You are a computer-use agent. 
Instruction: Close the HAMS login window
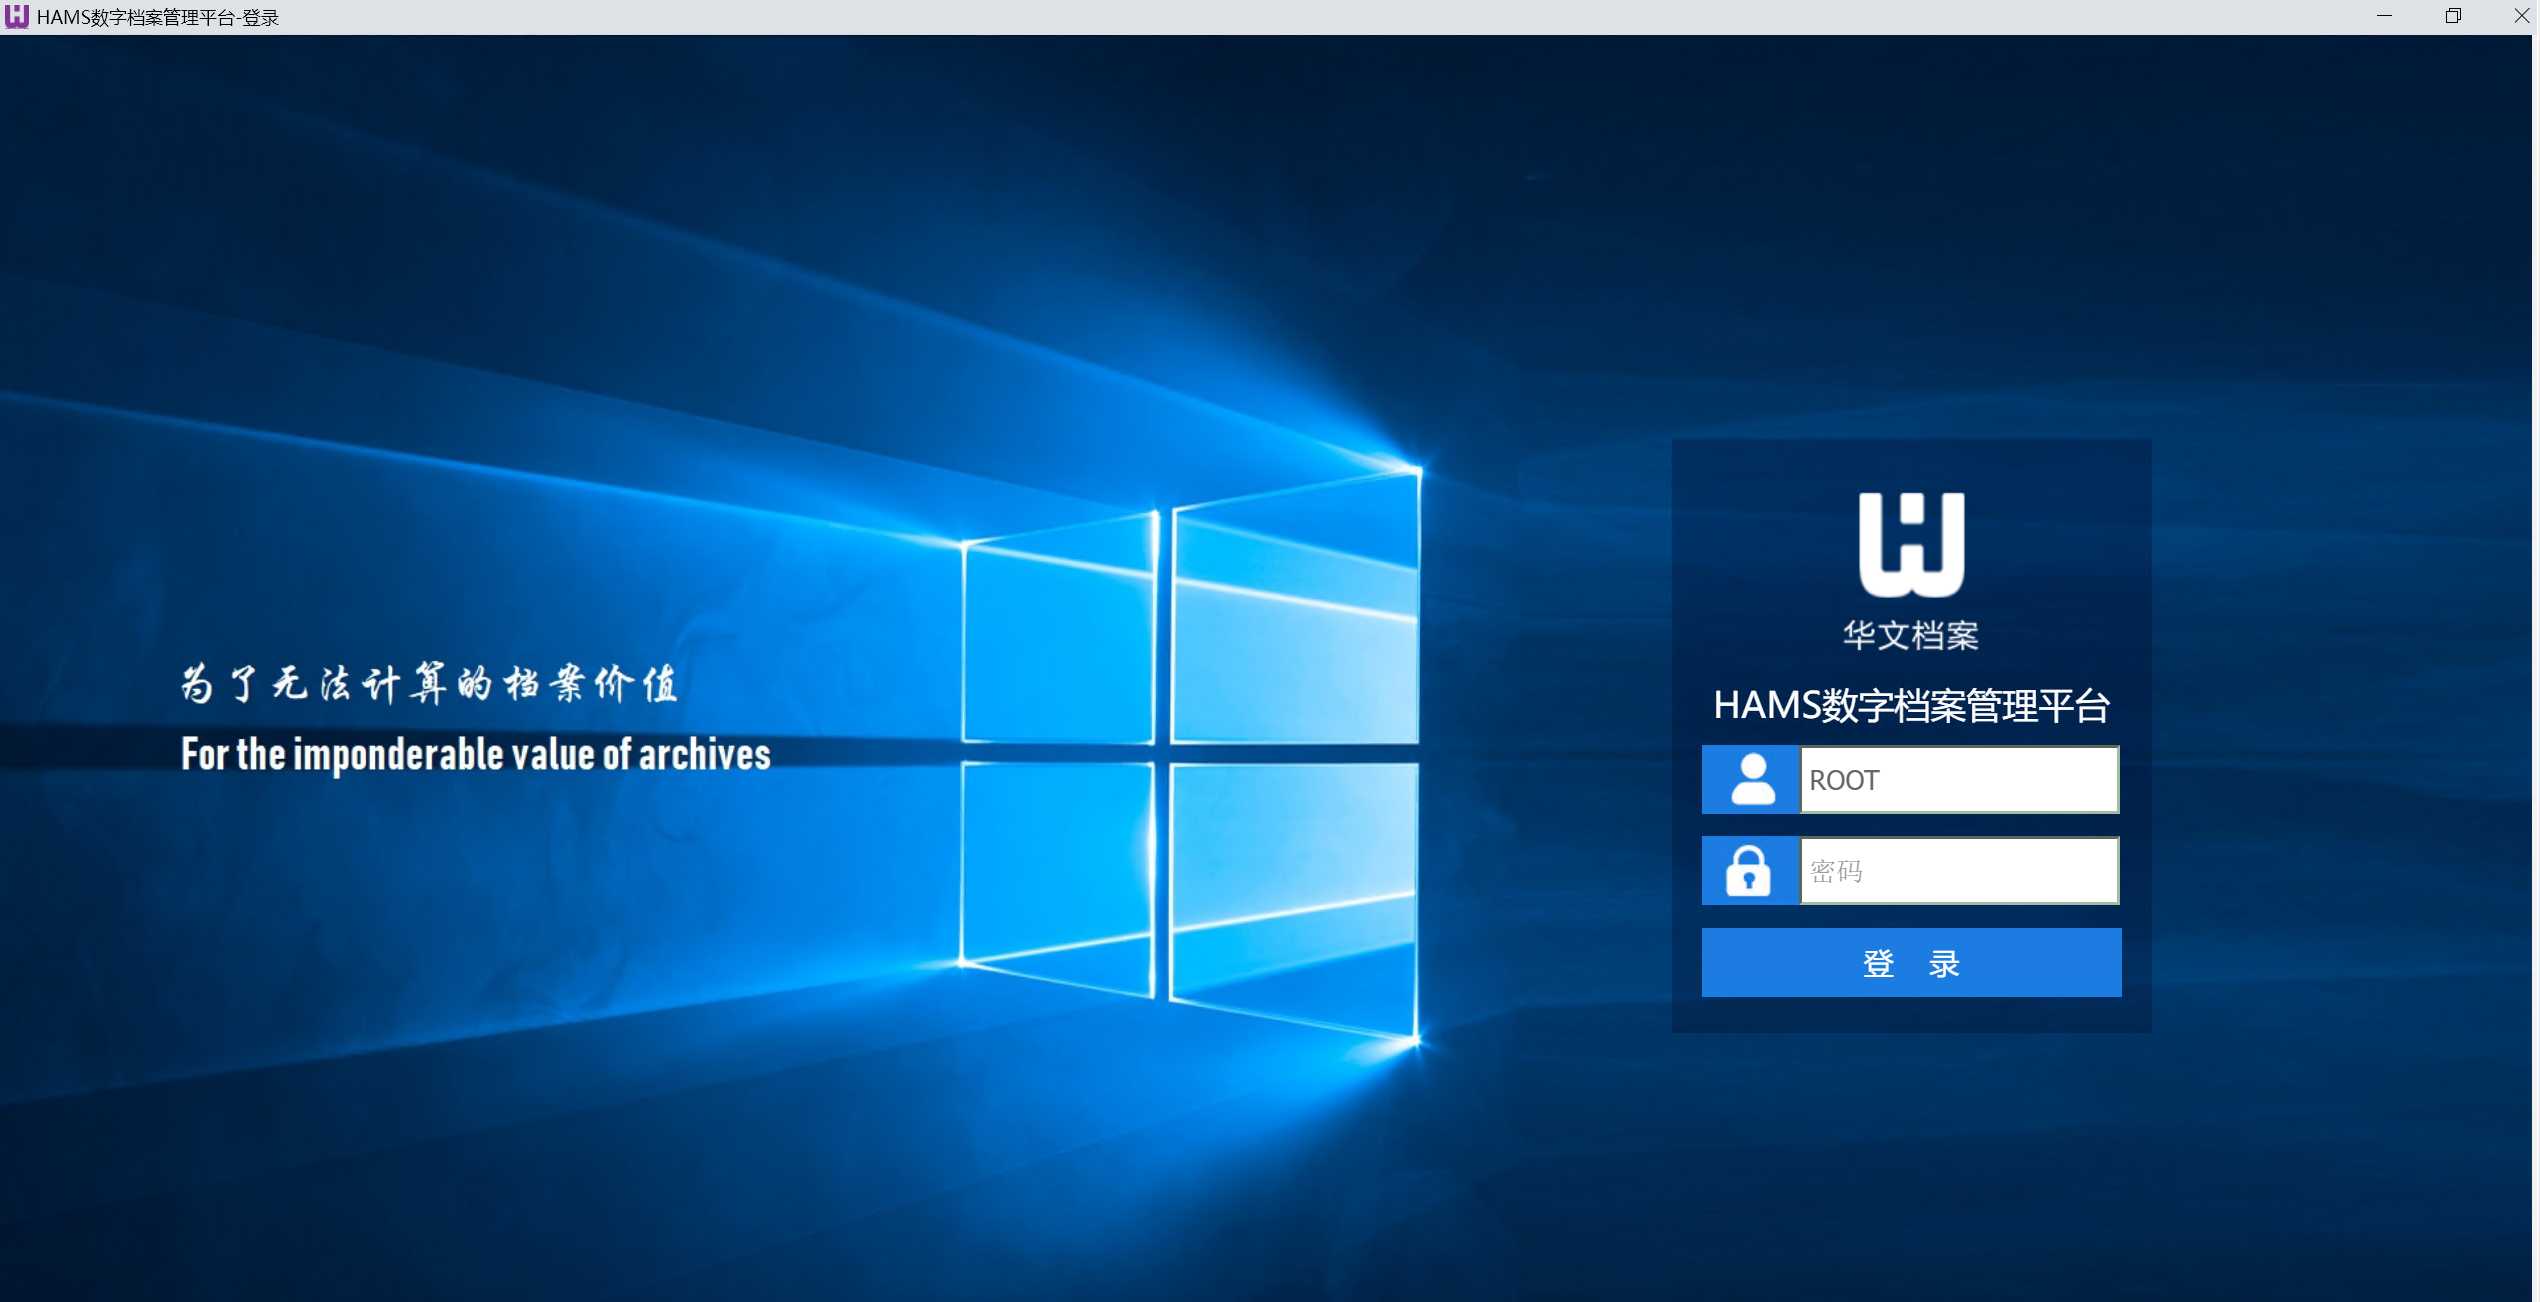point(2521,16)
